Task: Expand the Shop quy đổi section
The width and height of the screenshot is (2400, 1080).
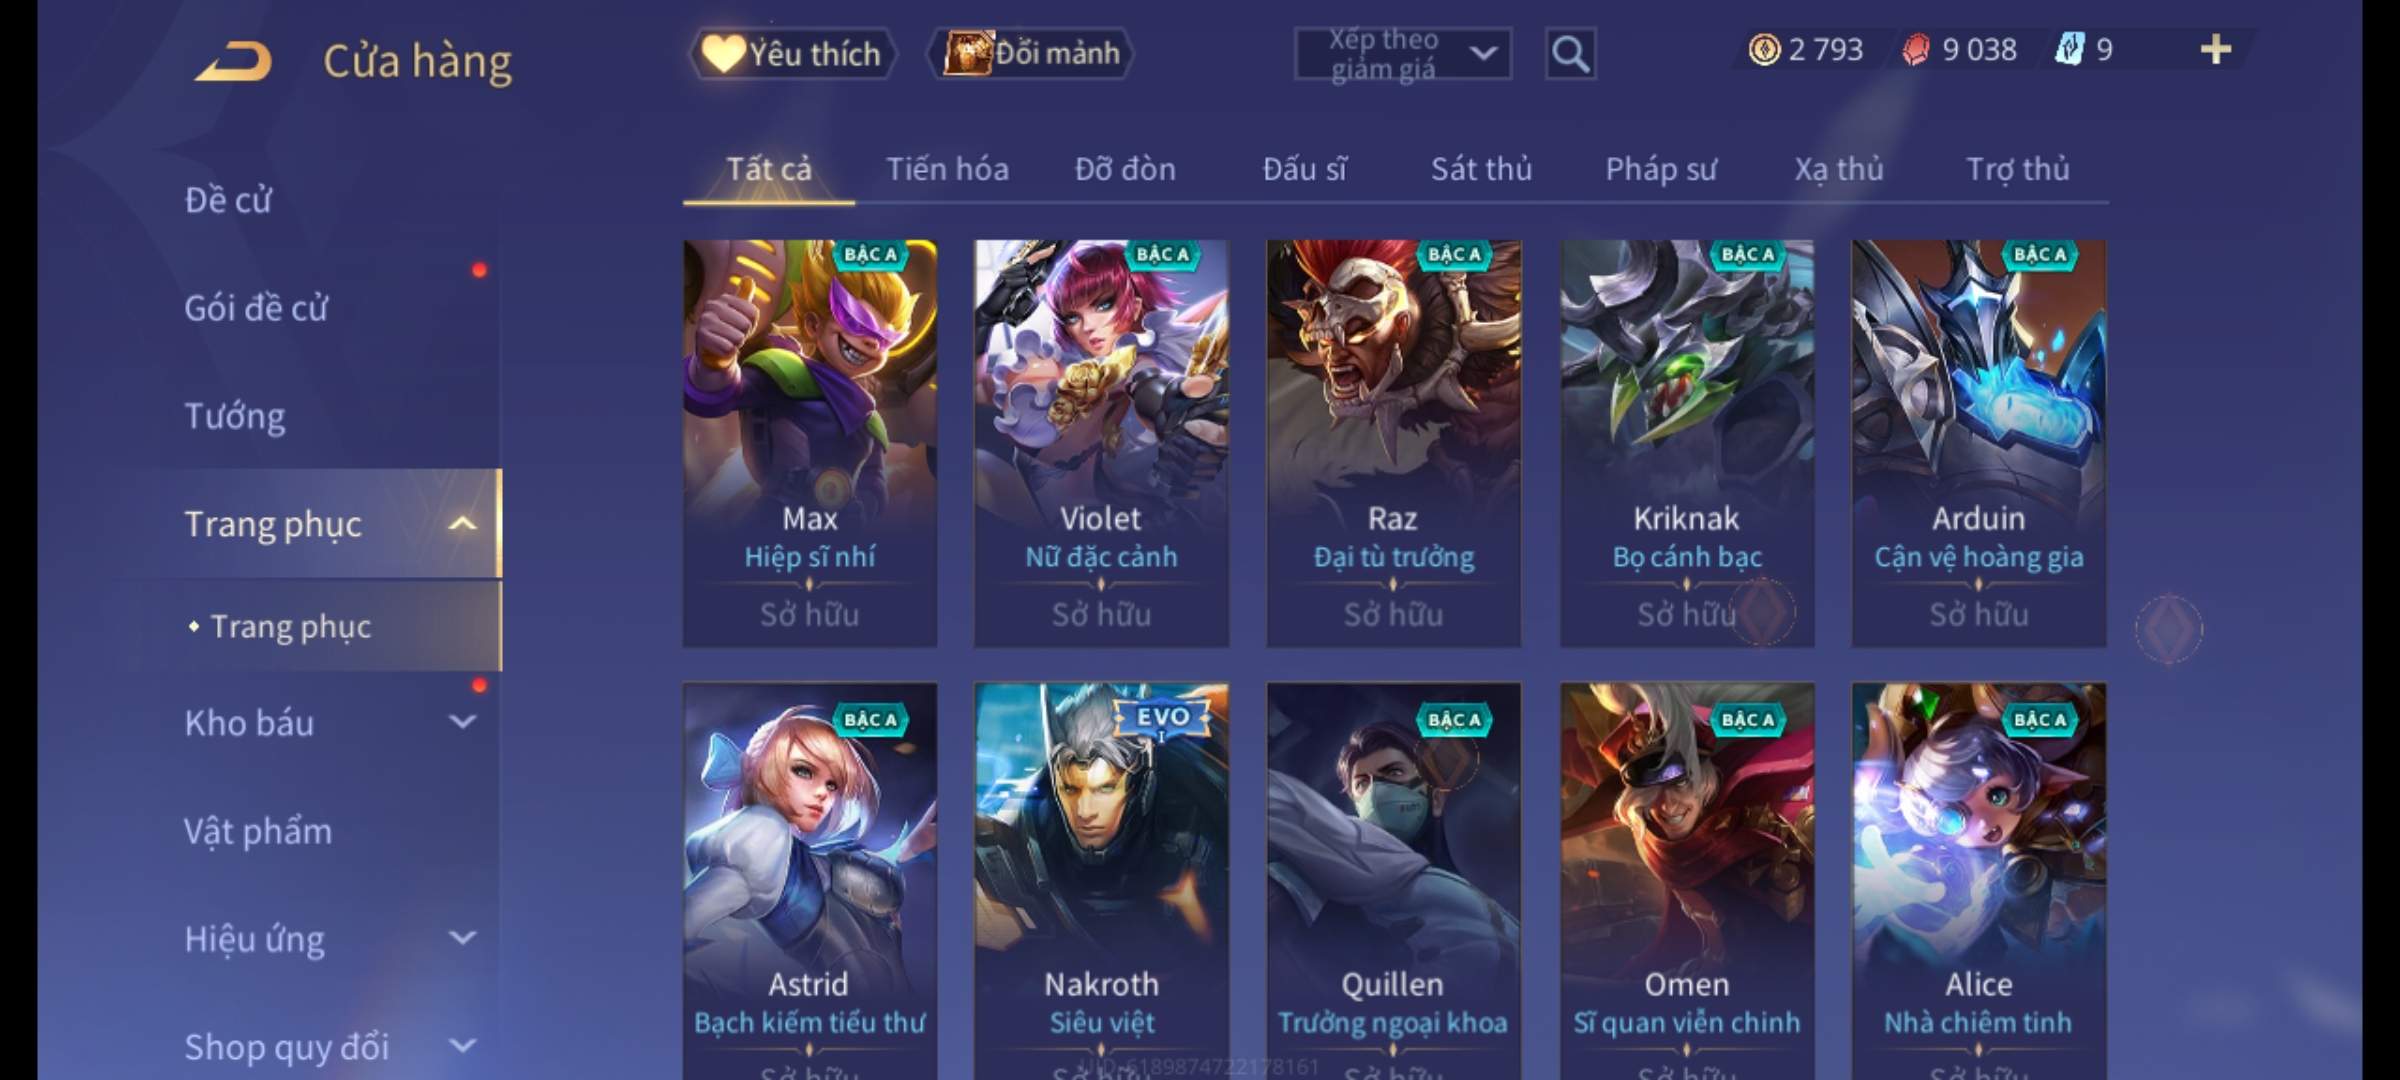Action: [x=462, y=1046]
